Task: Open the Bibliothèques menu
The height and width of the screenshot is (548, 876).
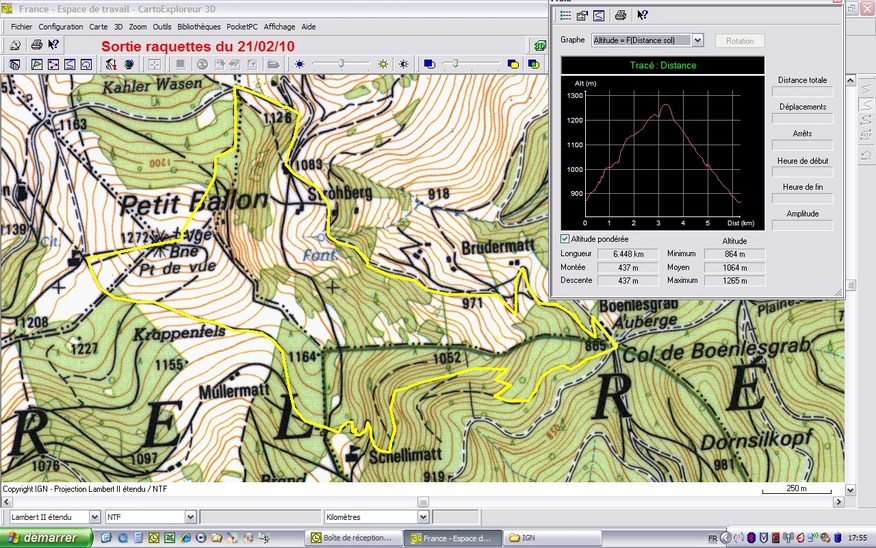Action: (199, 26)
